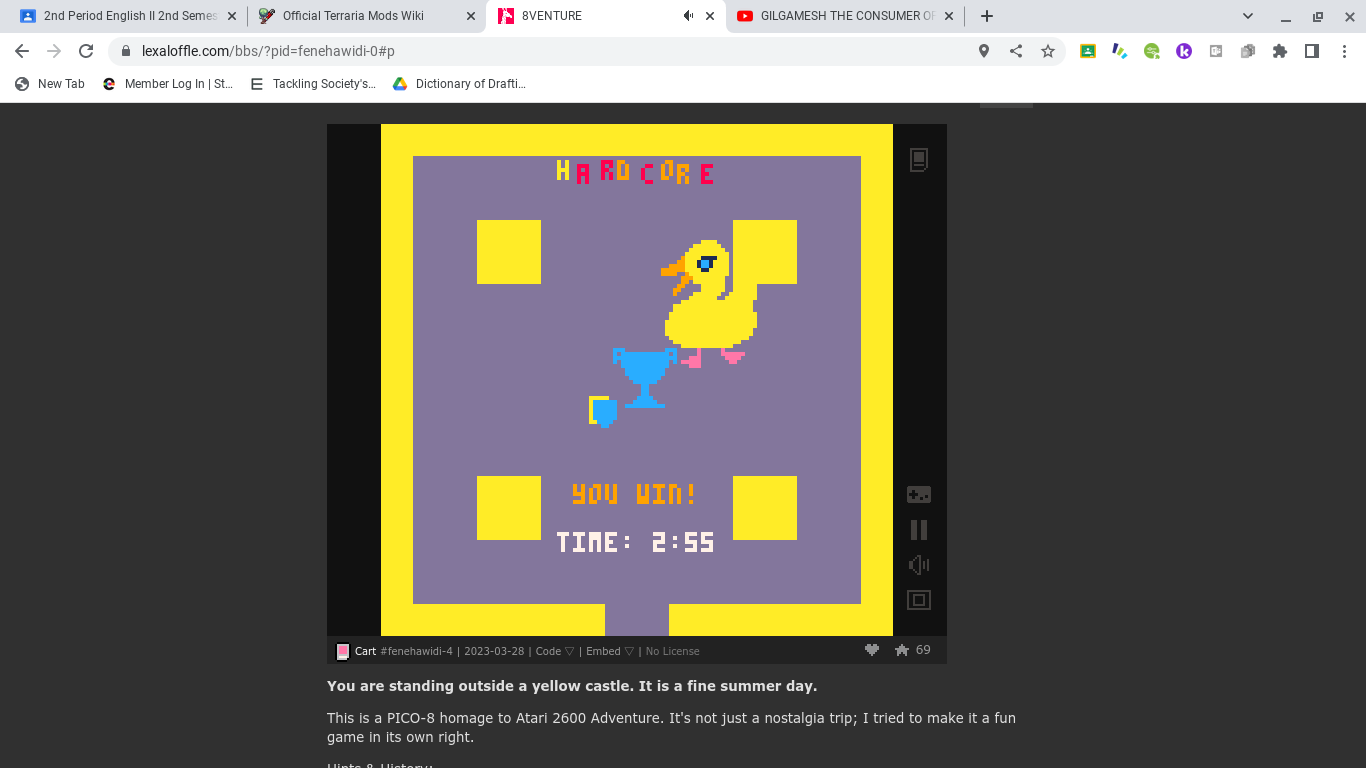The width and height of the screenshot is (1366, 768).
Task: Open the Cart link below the player
Action: coord(365,651)
